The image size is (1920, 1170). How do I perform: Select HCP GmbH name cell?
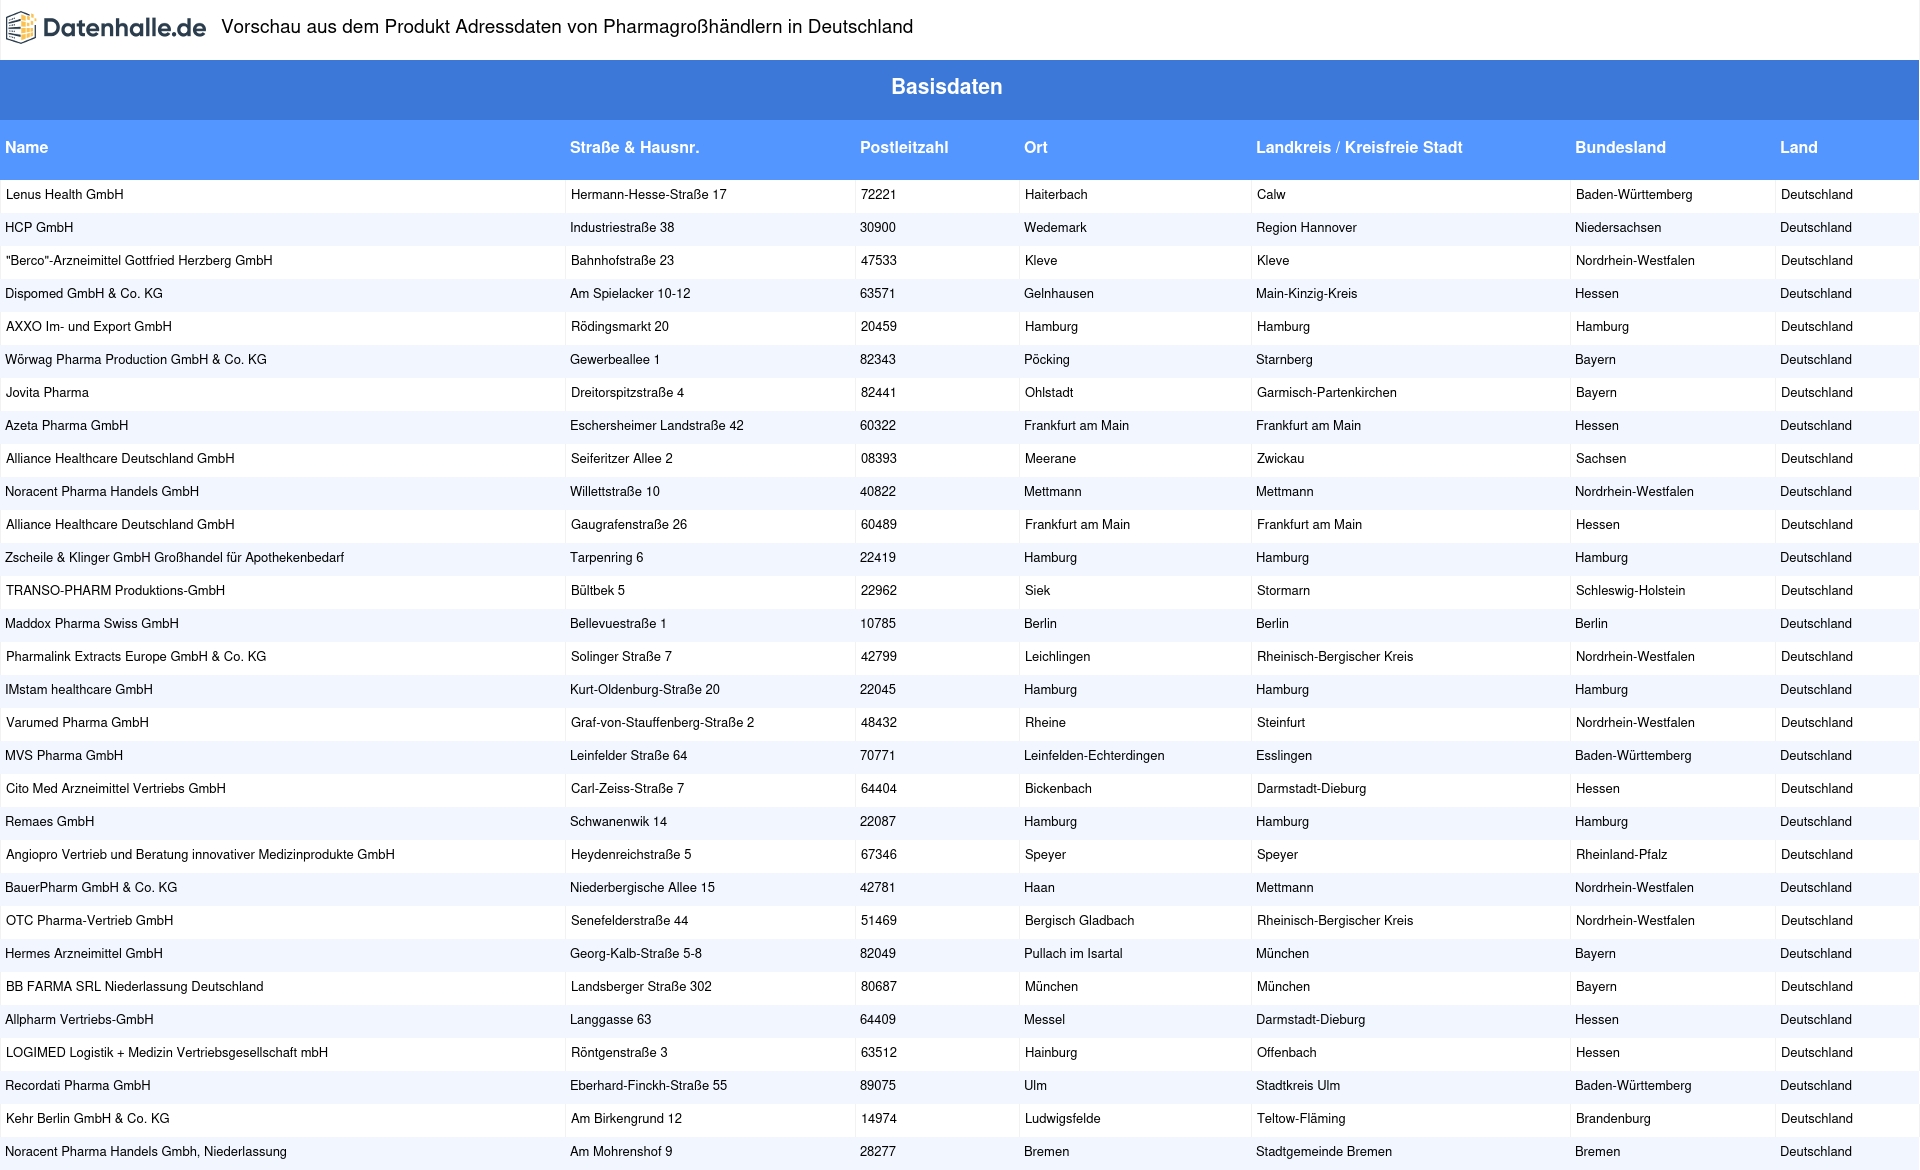(39, 227)
